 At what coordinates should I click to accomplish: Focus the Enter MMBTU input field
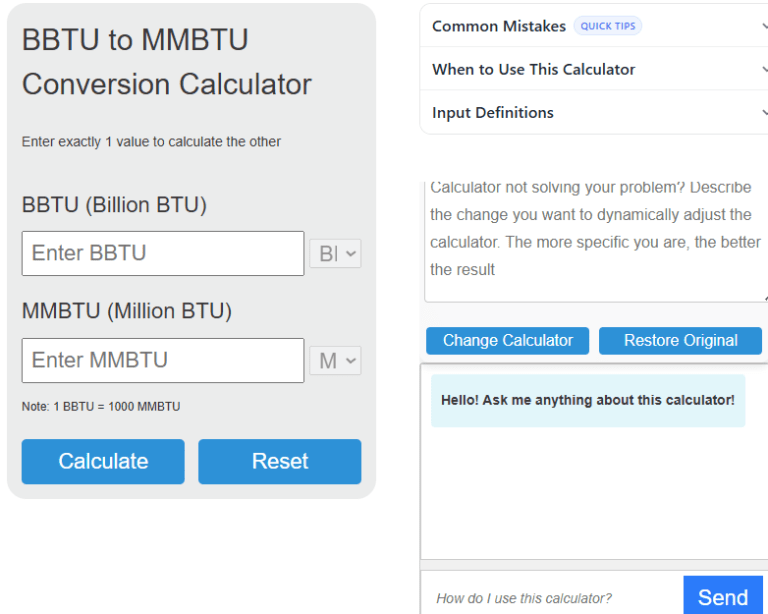[x=163, y=361]
